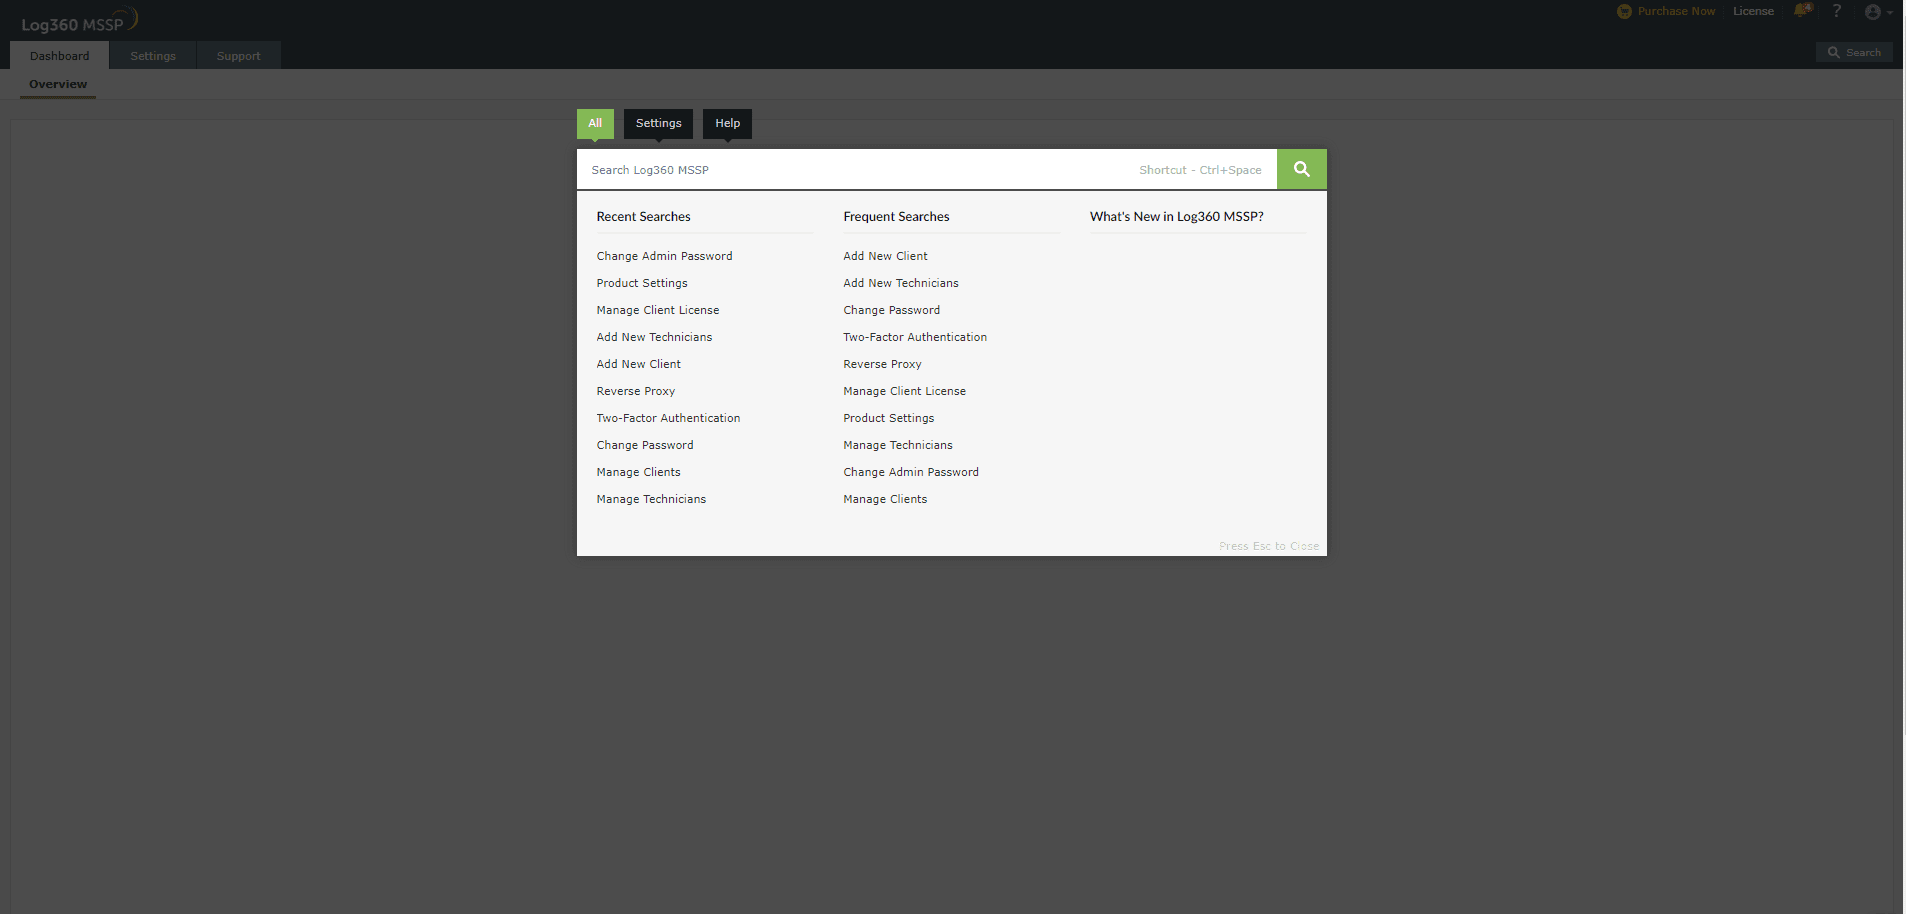Click the Recent Searches heading
1906x914 pixels.
click(x=643, y=216)
